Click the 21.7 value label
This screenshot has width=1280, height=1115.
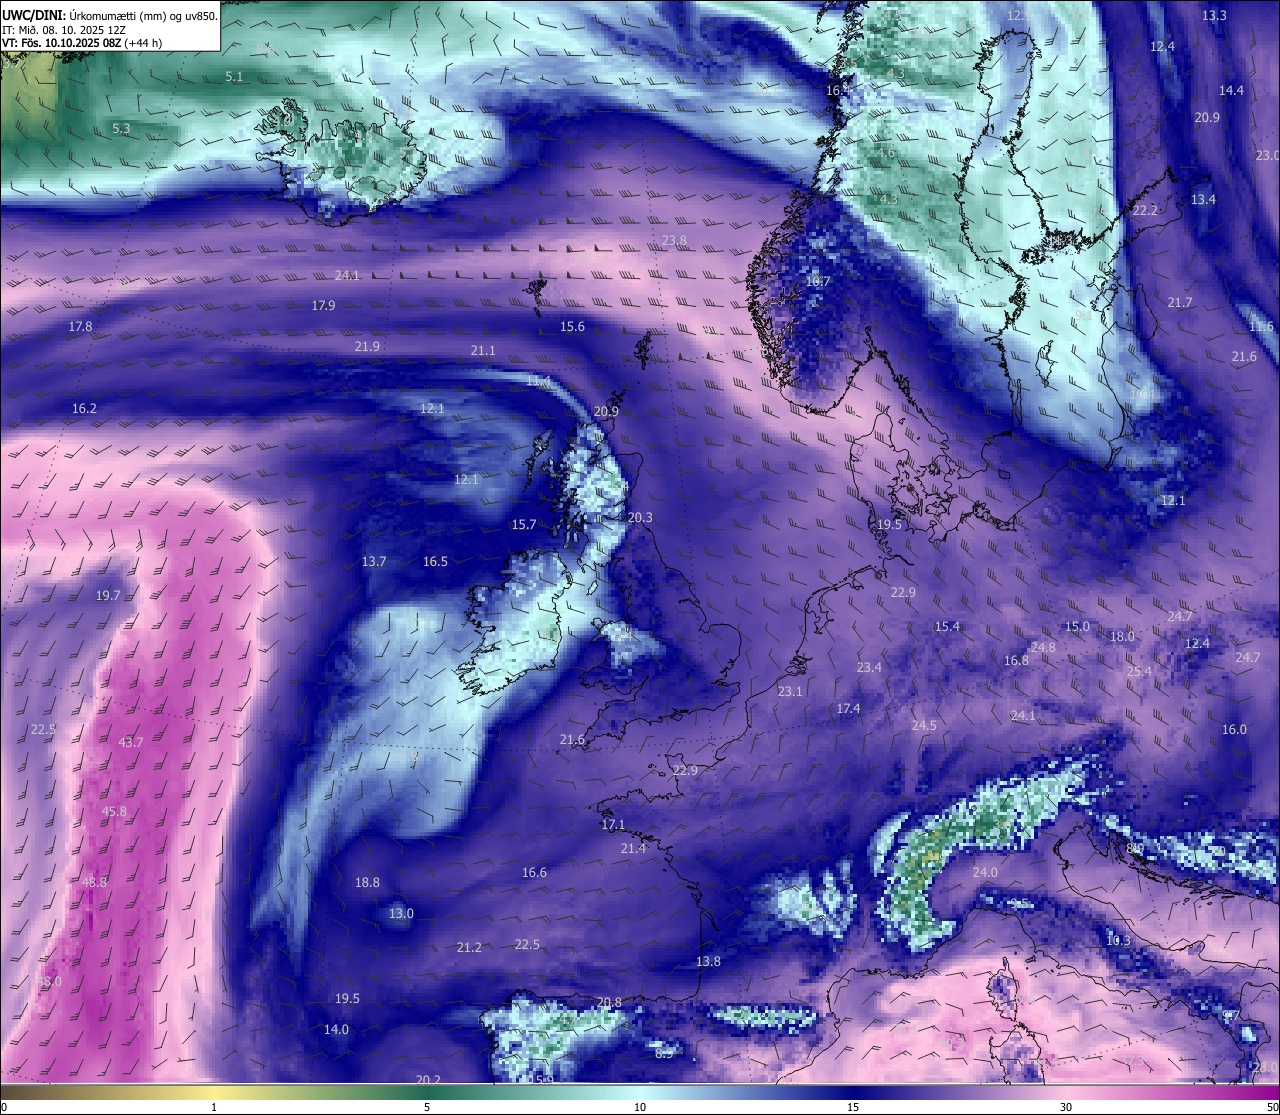click(1180, 302)
